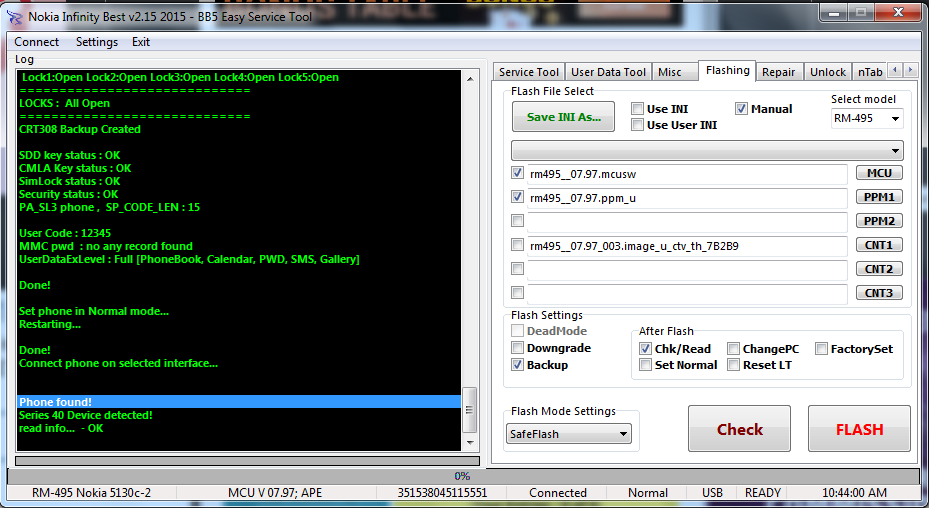The height and width of the screenshot is (508, 929).
Task: Click the empty CNT3 file field
Action: coord(687,293)
